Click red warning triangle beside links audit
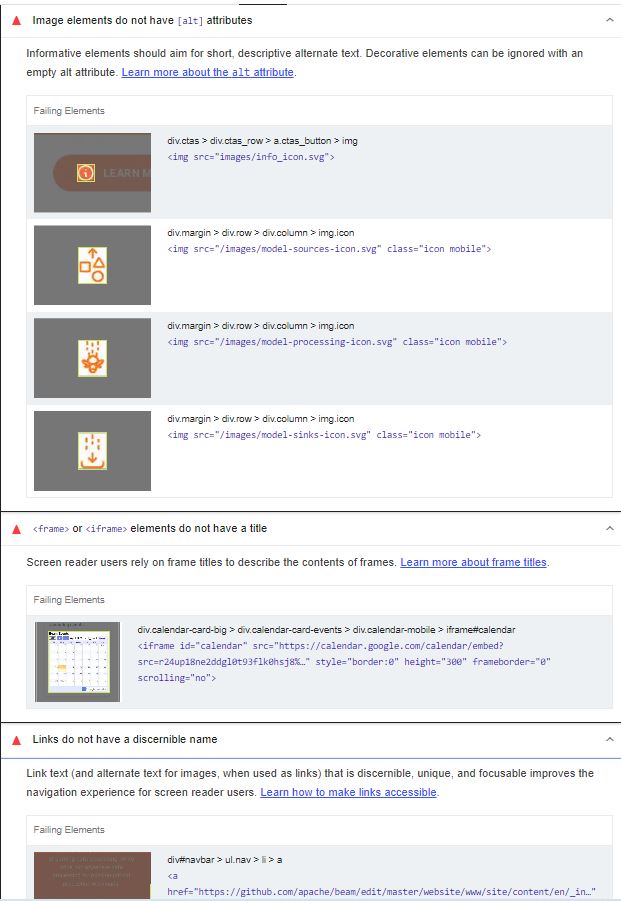621x901 pixels. 17,740
